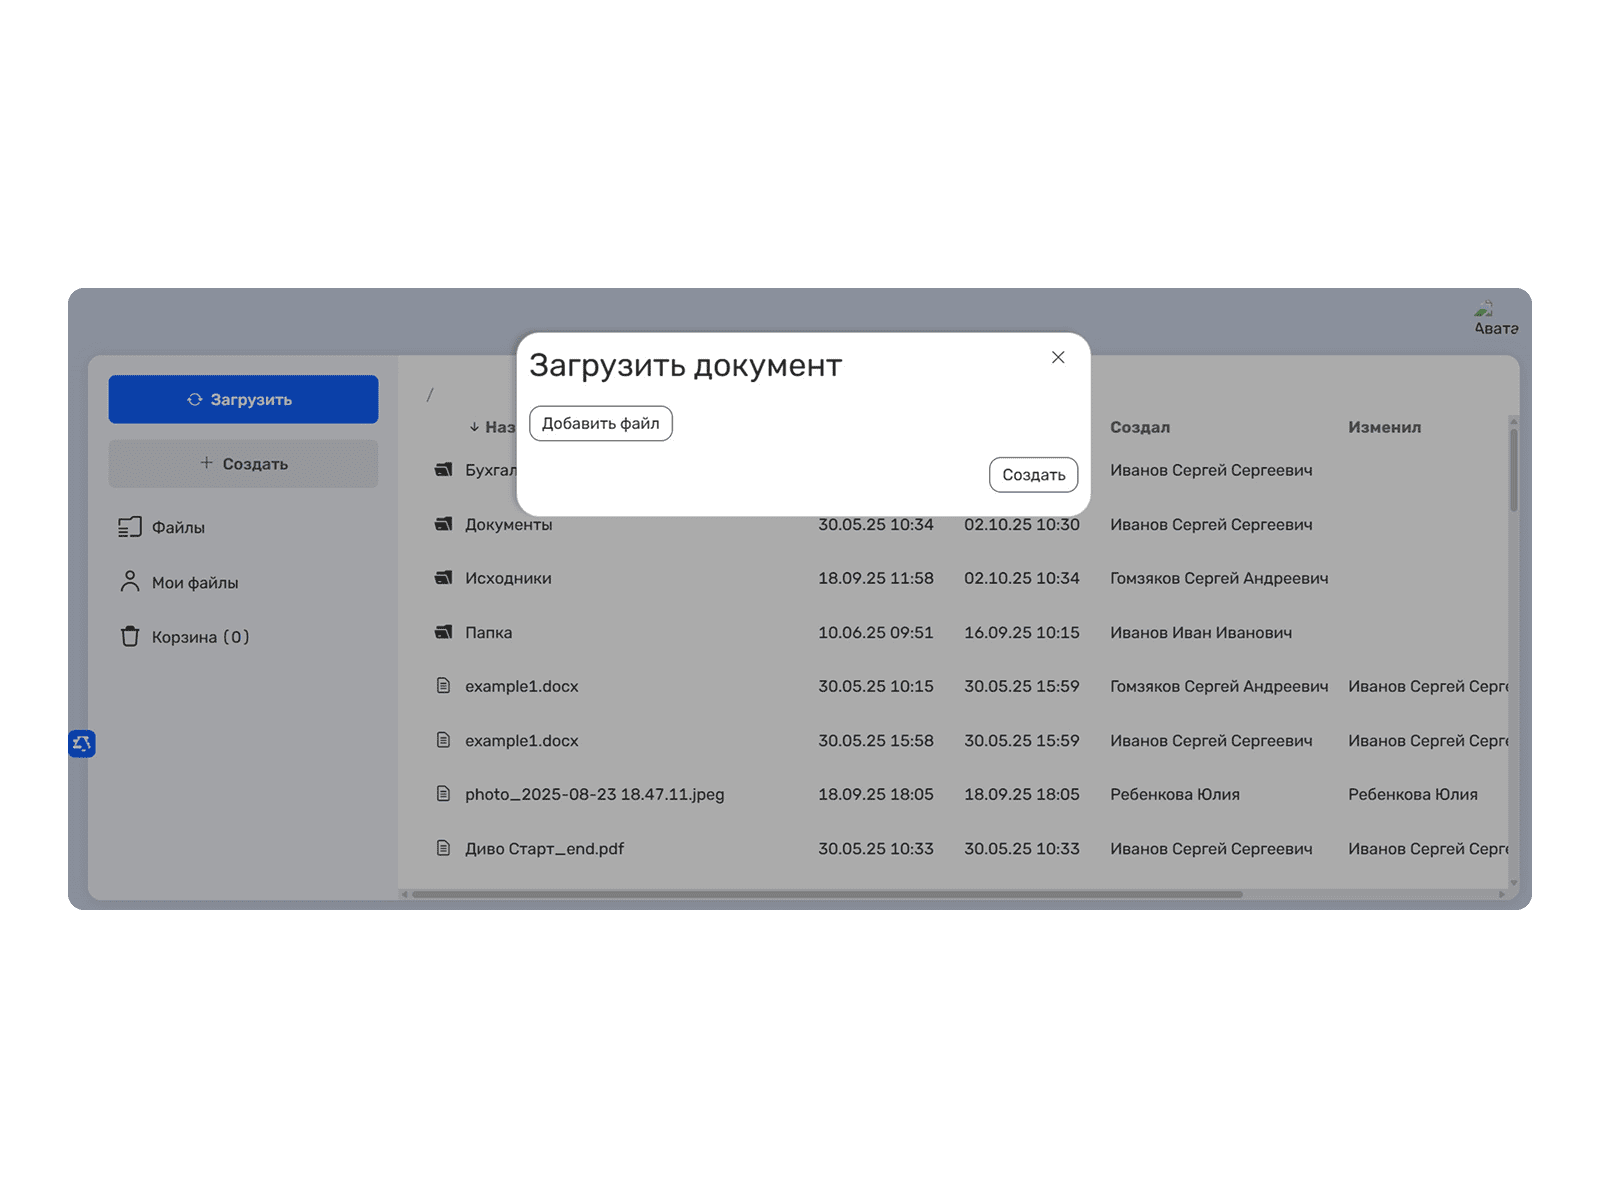Click the blue Загрузить sidebar button
1600x1200 pixels.
243,399
